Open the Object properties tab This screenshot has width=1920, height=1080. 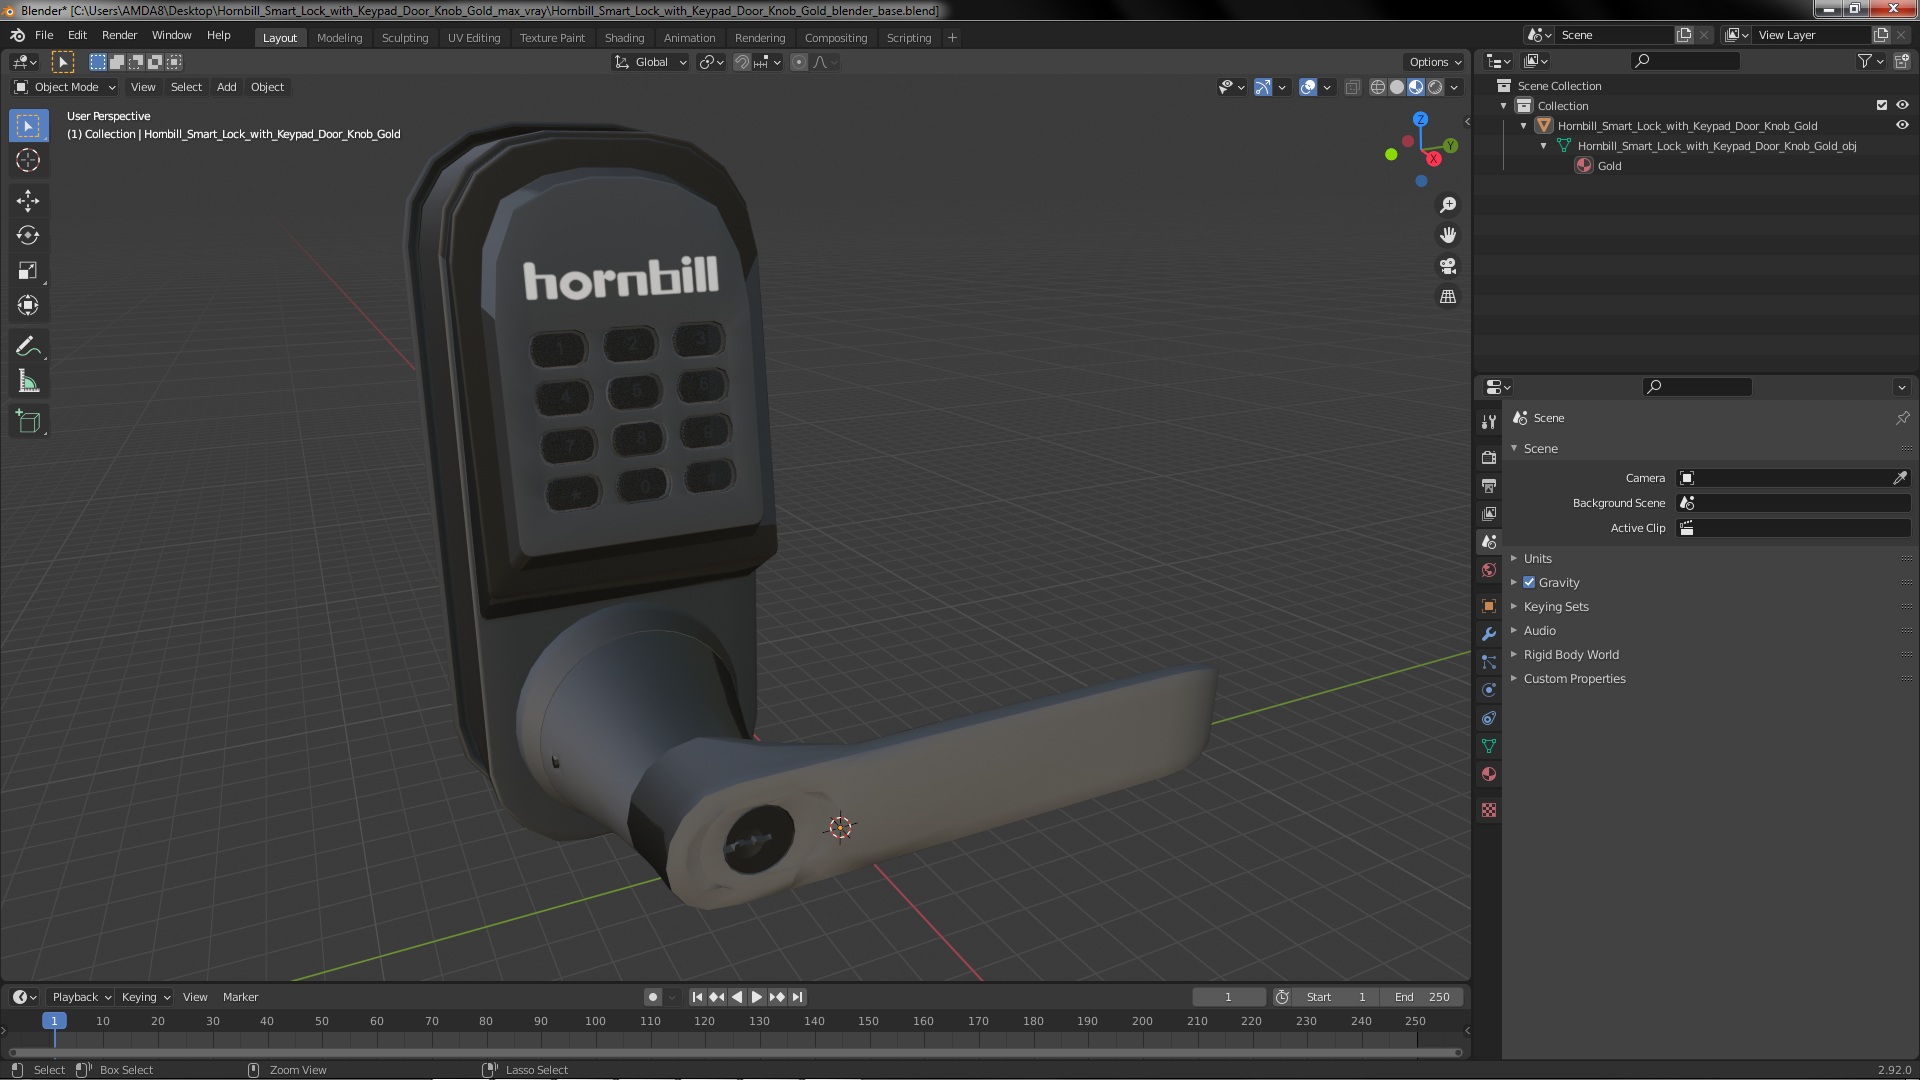(x=1488, y=606)
